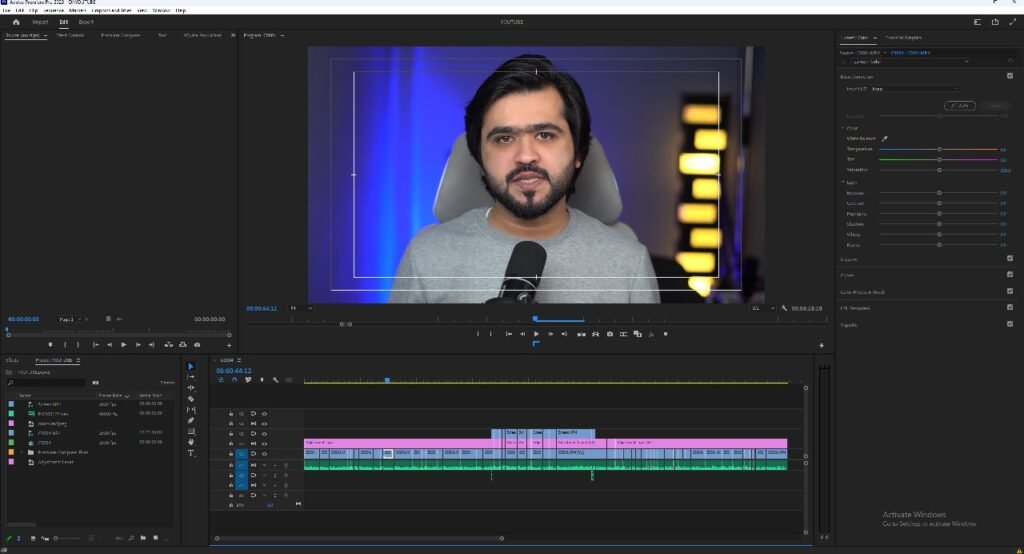Step forward one frame in Program monitor

click(551, 334)
